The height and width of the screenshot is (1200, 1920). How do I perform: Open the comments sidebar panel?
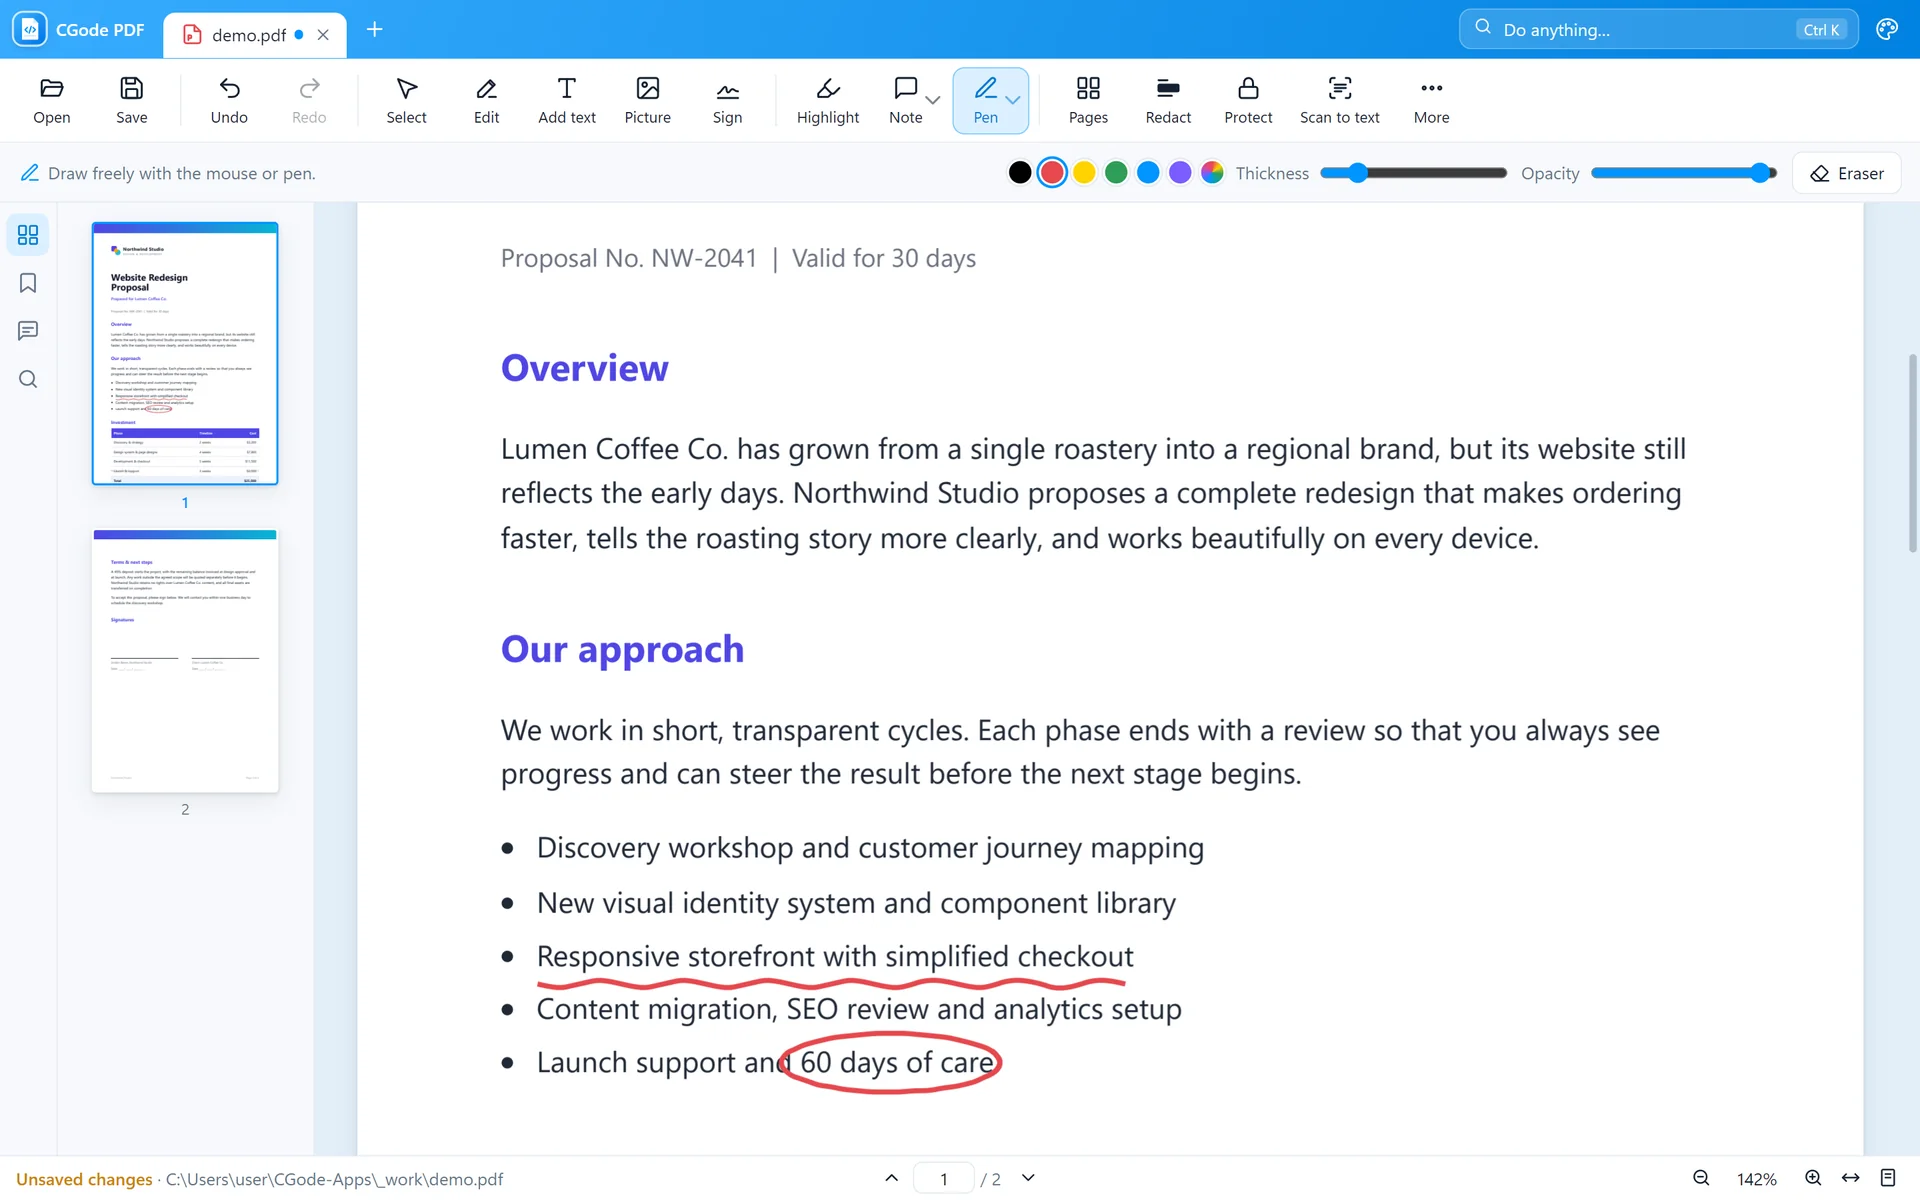(28, 331)
